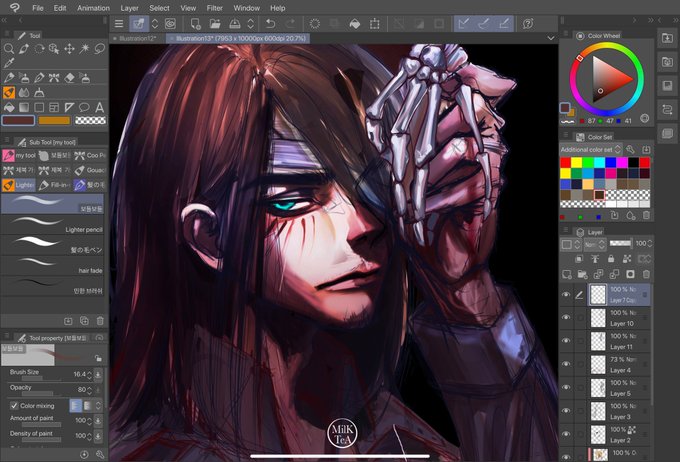This screenshot has height=462, width=680.
Task: Select the transparent color swatch in Tool palette
Action: coord(90,121)
